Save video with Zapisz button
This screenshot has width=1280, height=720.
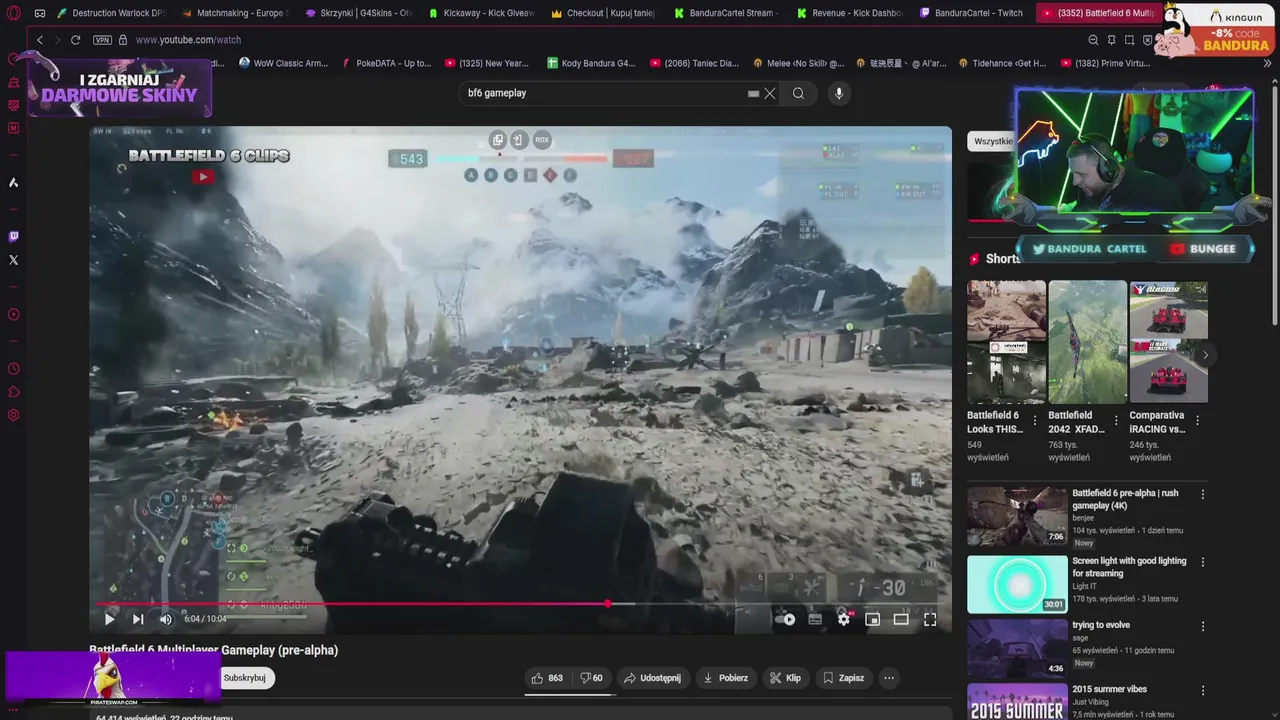click(x=843, y=678)
